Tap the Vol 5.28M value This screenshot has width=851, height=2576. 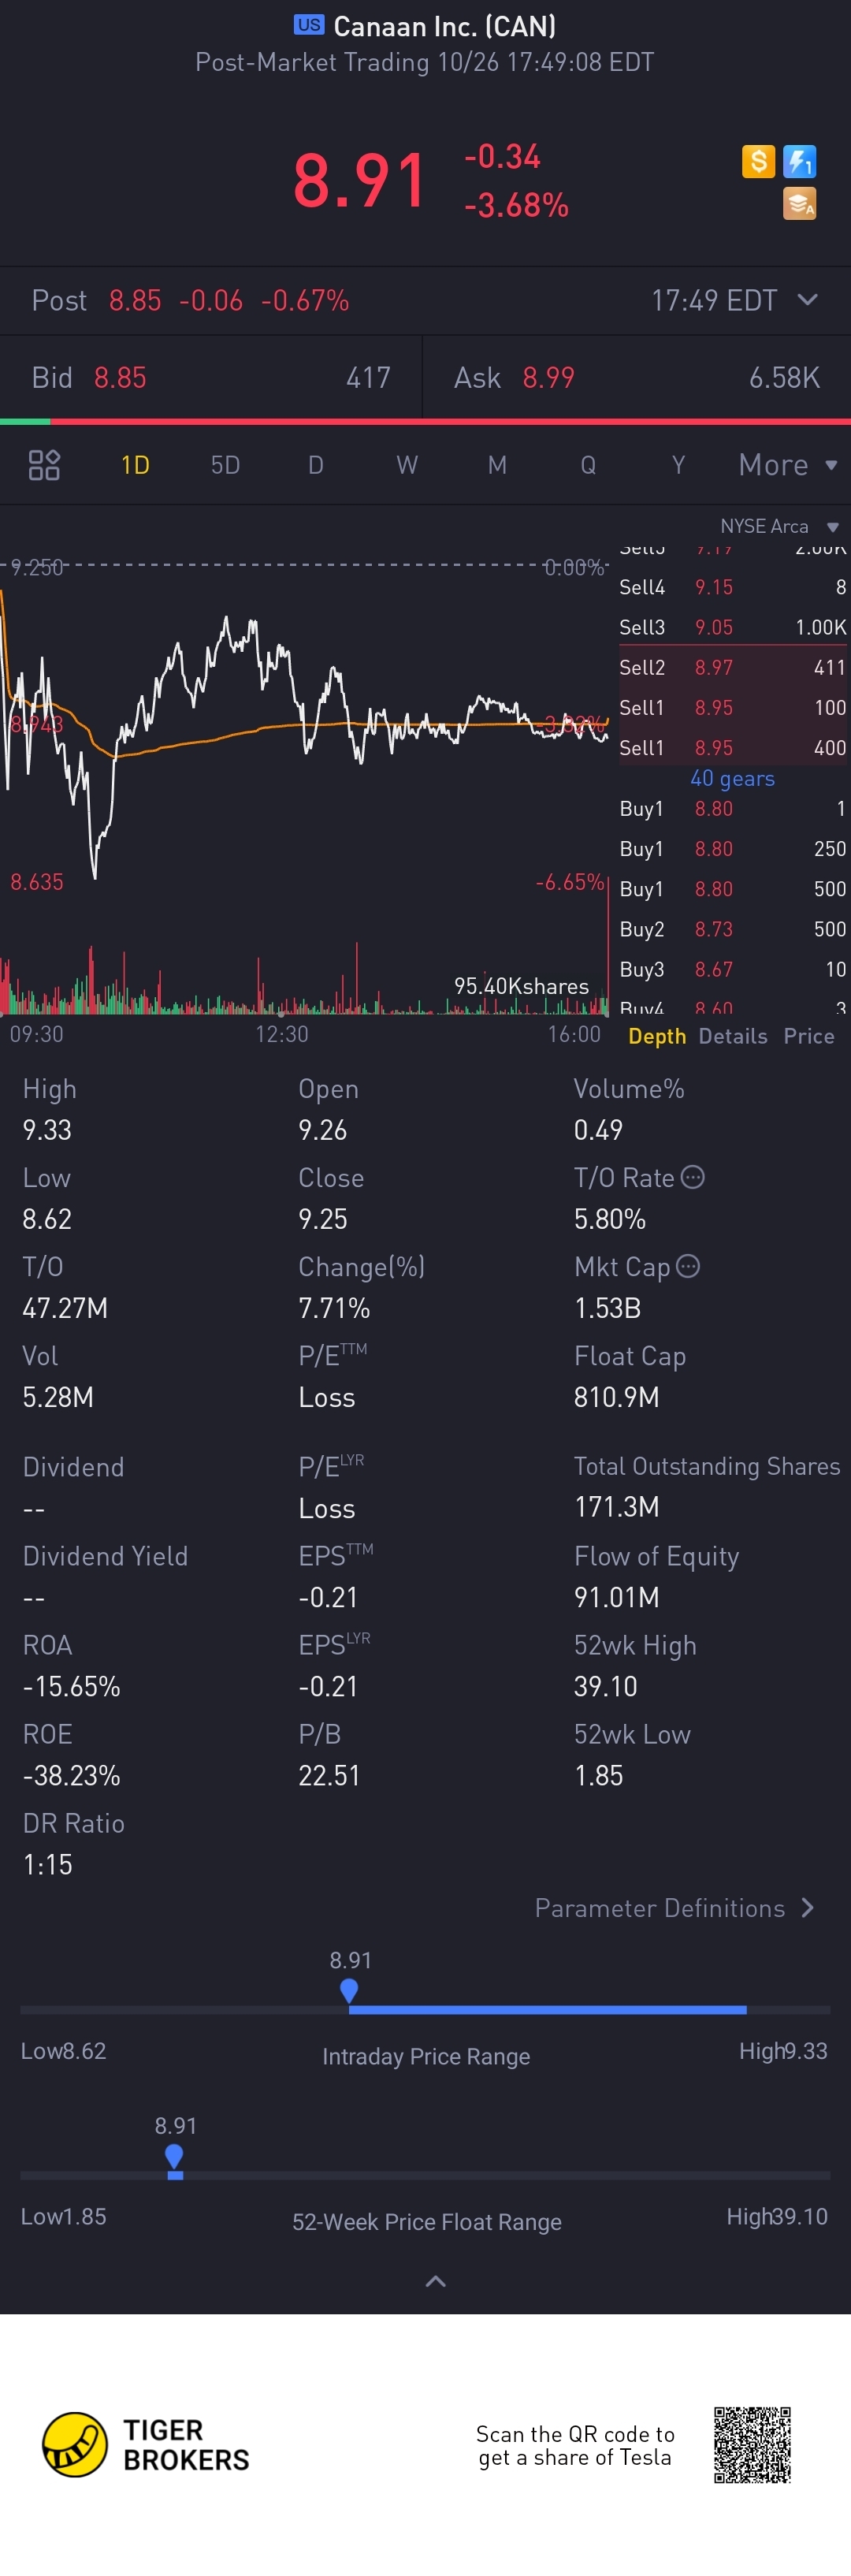click(58, 1397)
